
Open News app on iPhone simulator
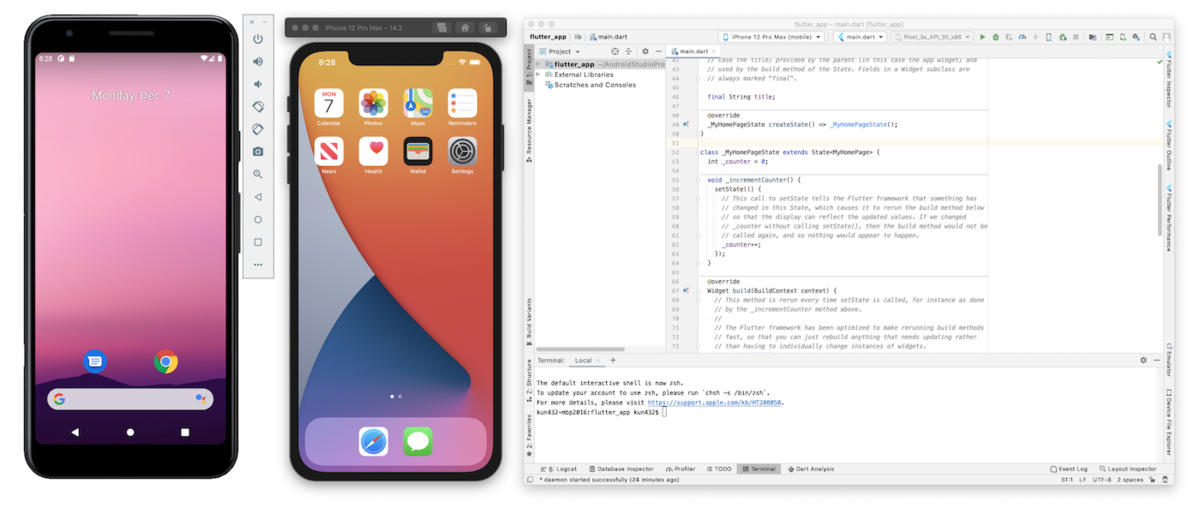[329, 151]
